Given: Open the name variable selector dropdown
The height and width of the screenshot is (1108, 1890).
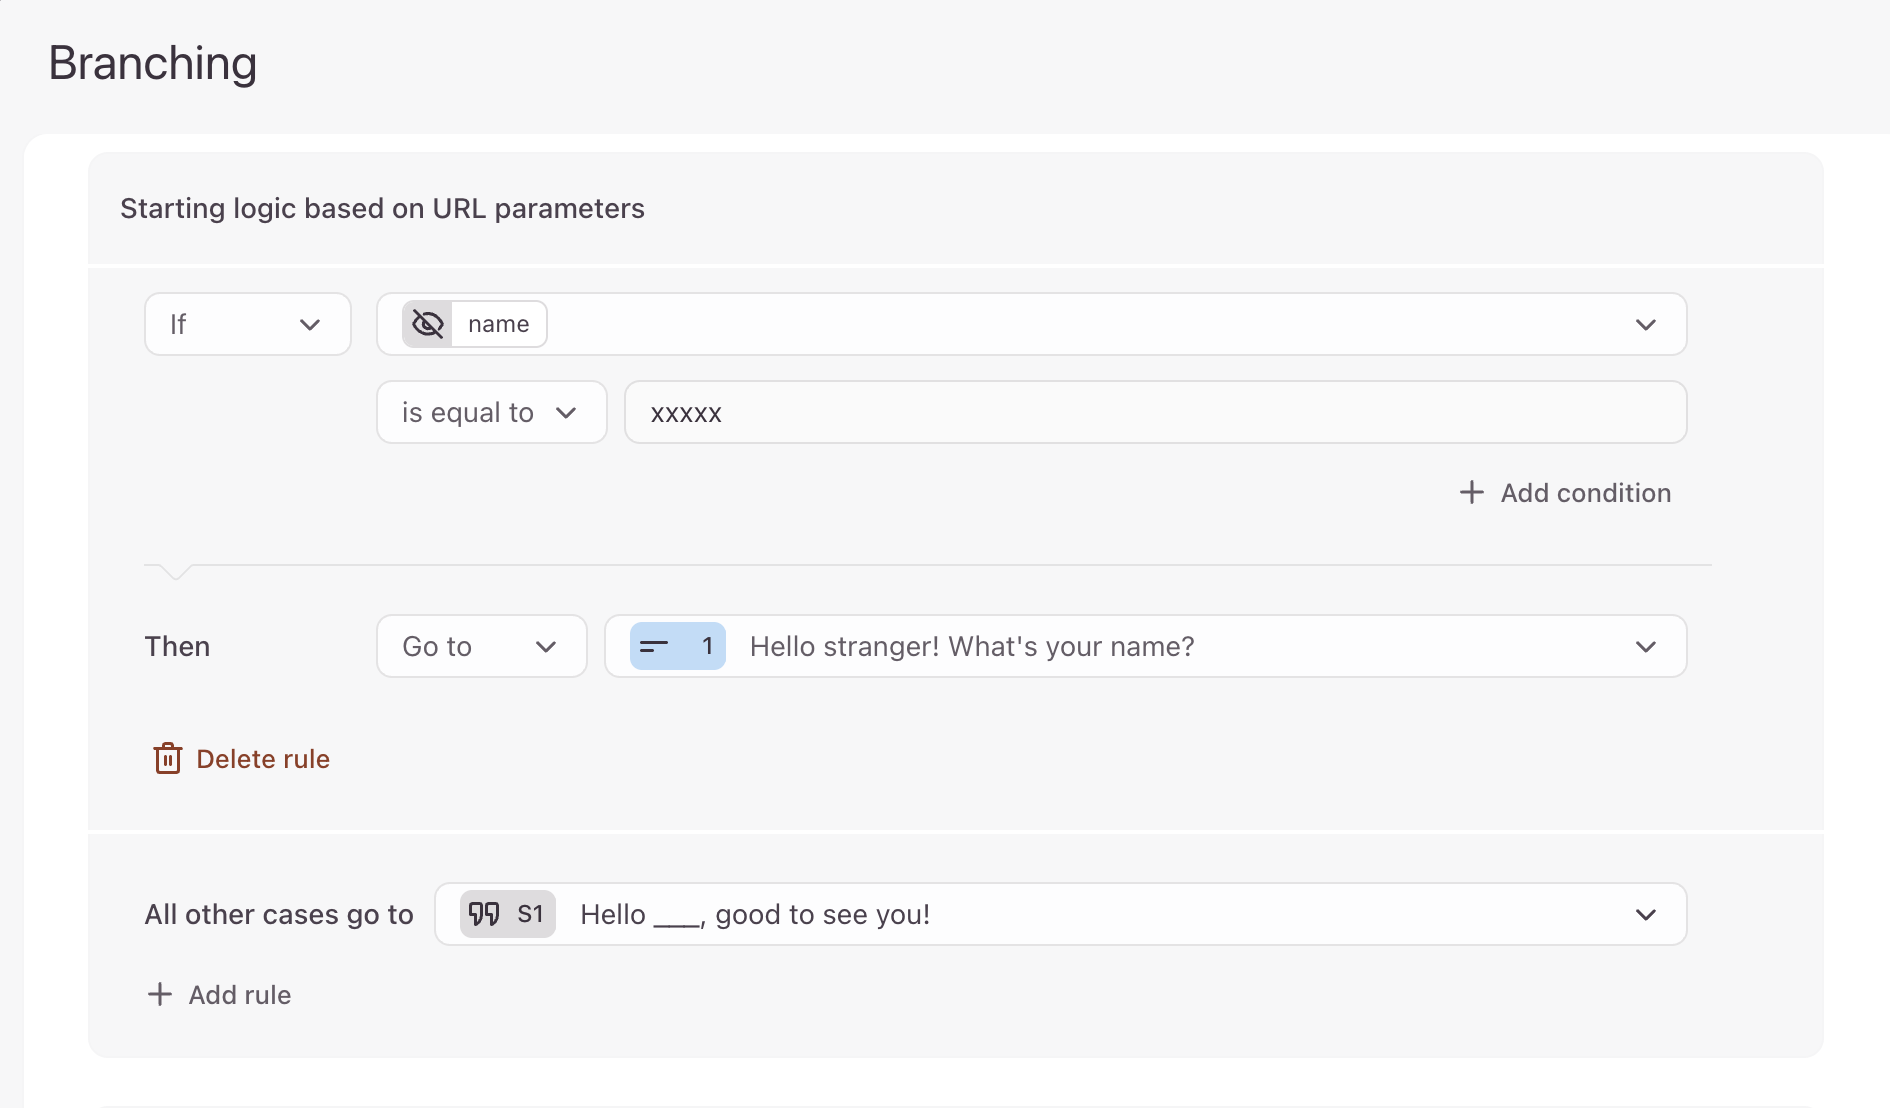Looking at the screenshot, I should point(1031,324).
